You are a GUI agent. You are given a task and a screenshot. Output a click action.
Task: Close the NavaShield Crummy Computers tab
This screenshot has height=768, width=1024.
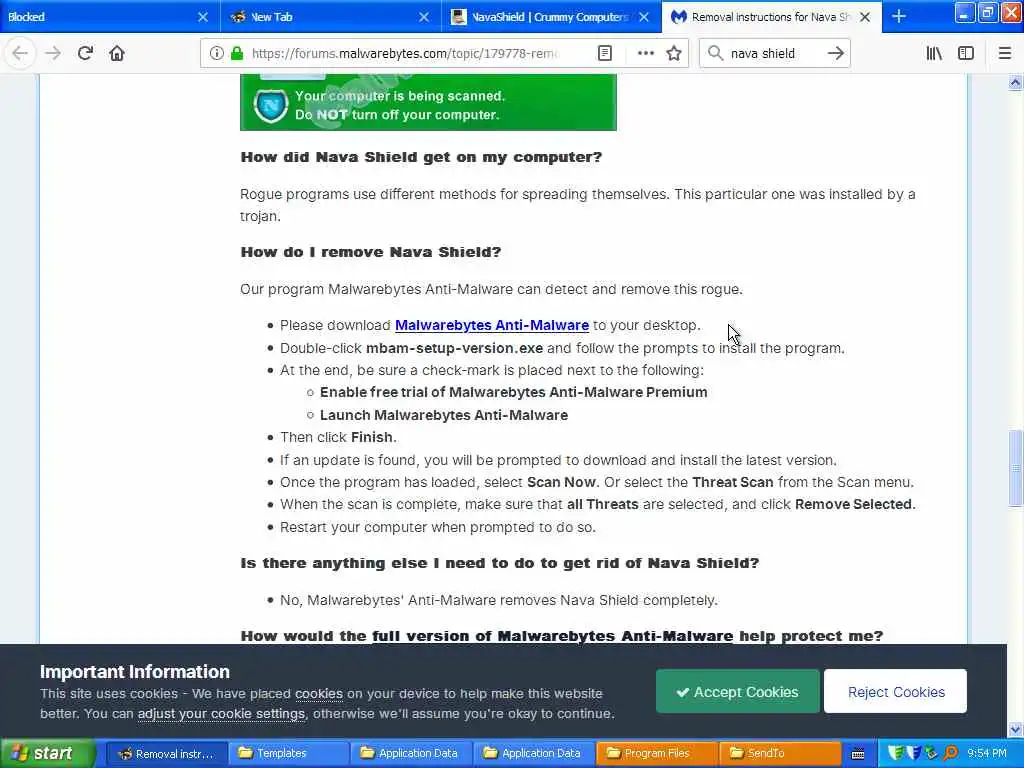[x=644, y=17]
